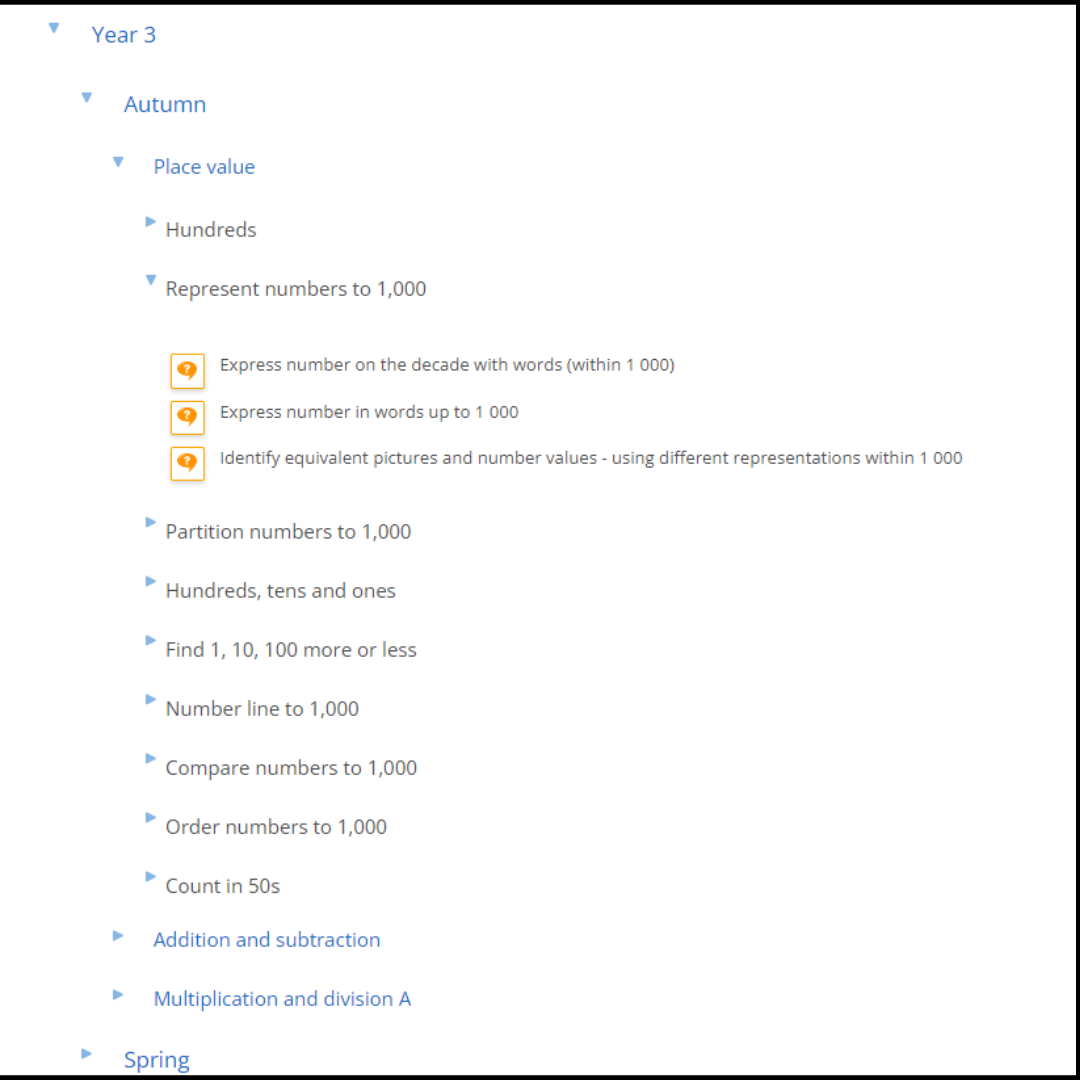Collapse Represent numbers to 1,000 arrow

coord(151,281)
